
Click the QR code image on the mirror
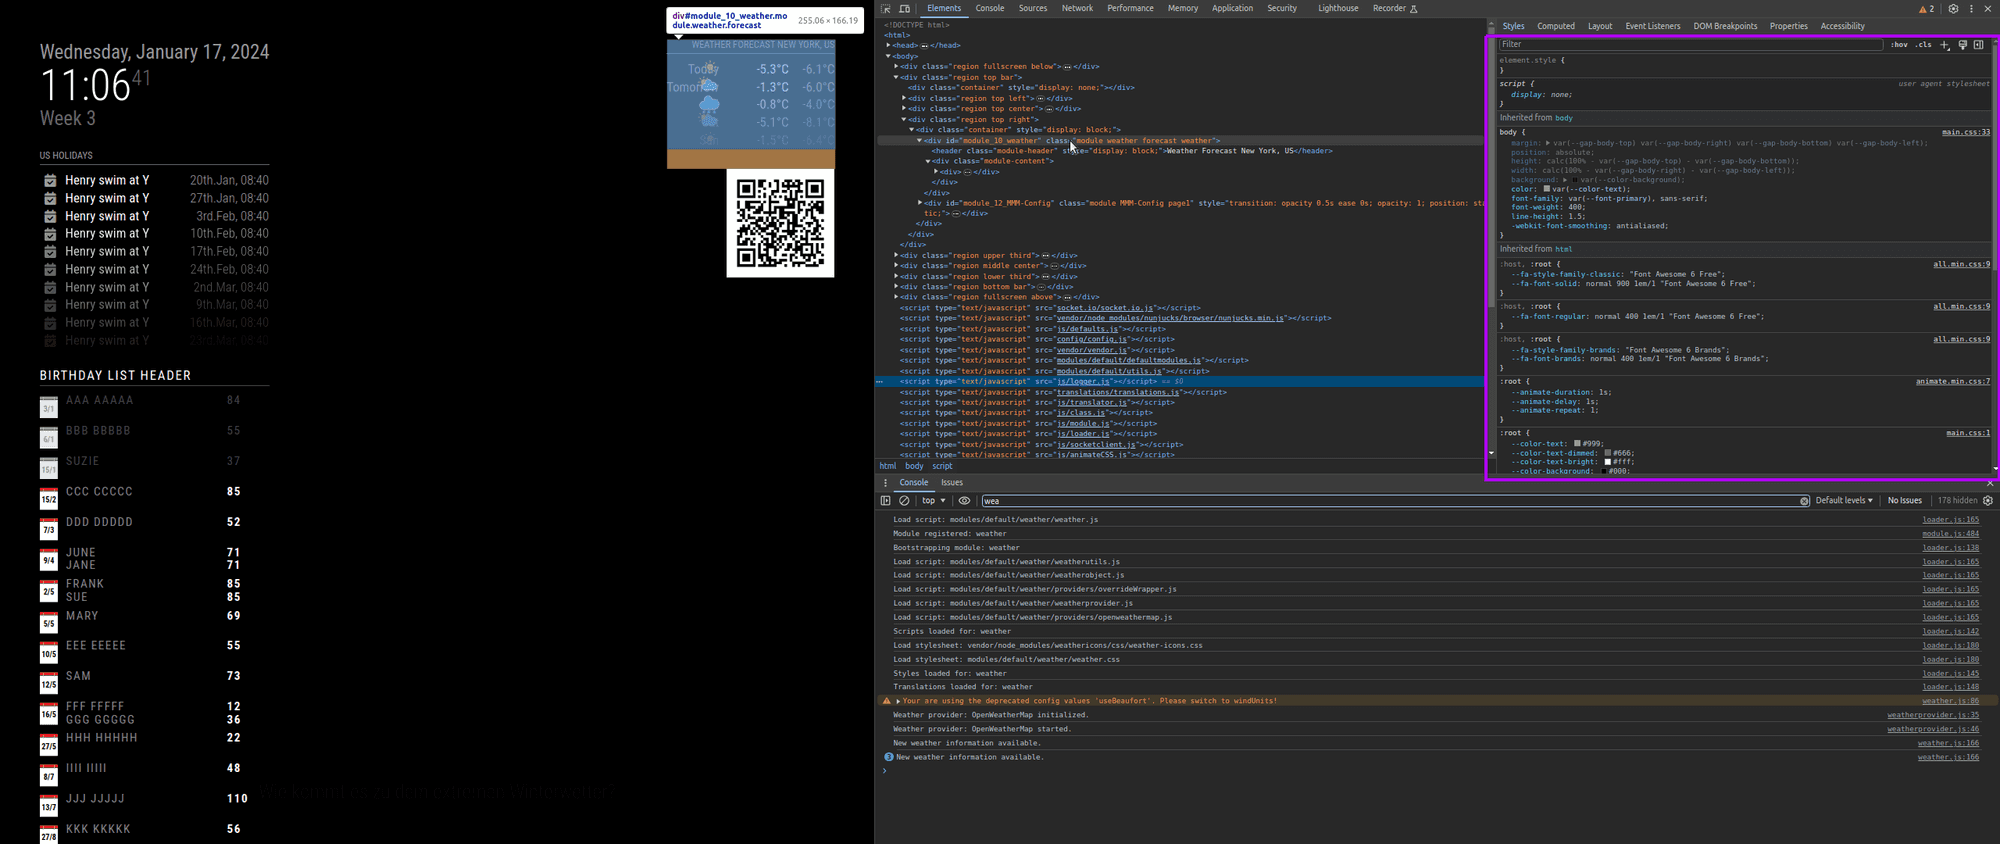(x=780, y=223)
